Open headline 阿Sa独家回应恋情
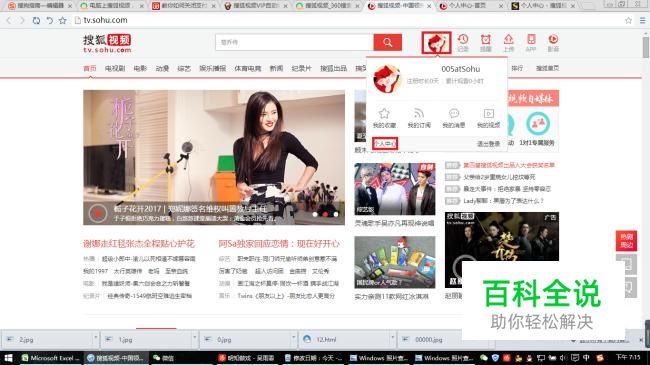The image size is (650, 365). pyautogui.click(x=279, y=243)
